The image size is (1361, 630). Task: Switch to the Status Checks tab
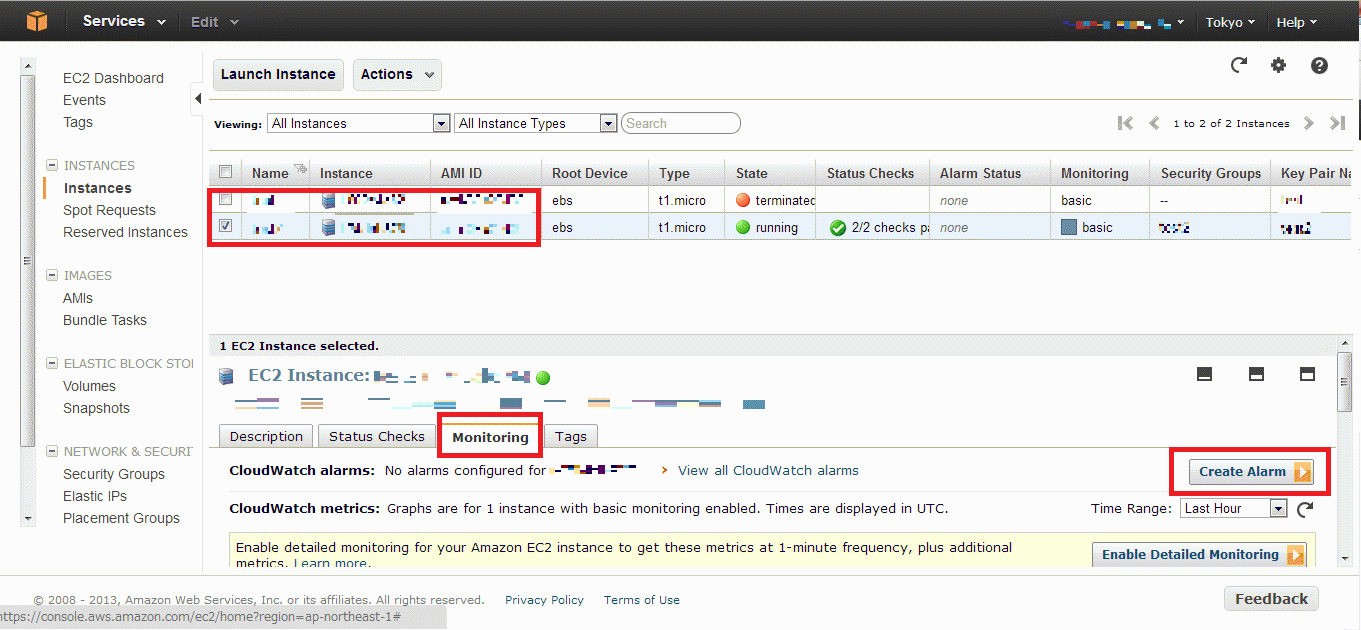[x=377, y=436]
